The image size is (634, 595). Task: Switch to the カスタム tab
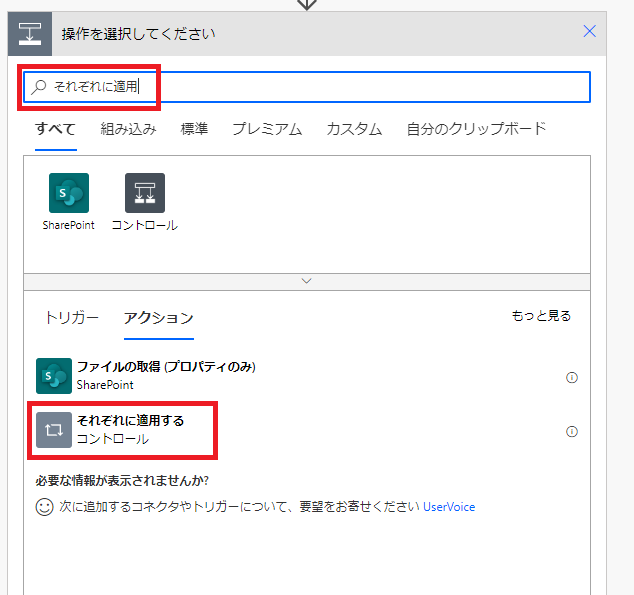tap(354, 128)
